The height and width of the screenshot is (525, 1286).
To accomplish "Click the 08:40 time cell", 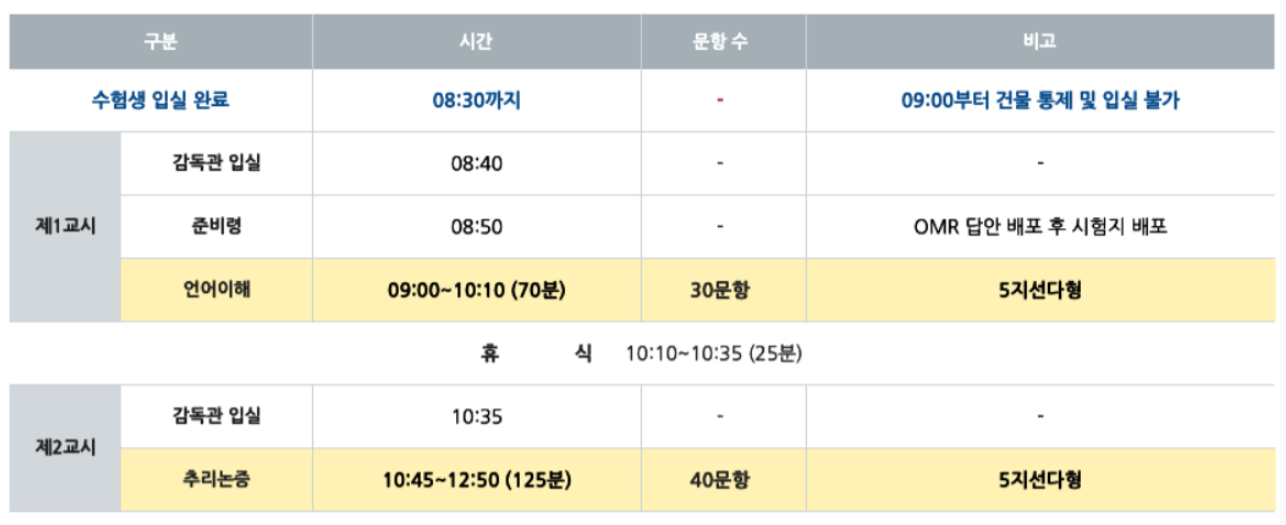I will tap(476, 163).
